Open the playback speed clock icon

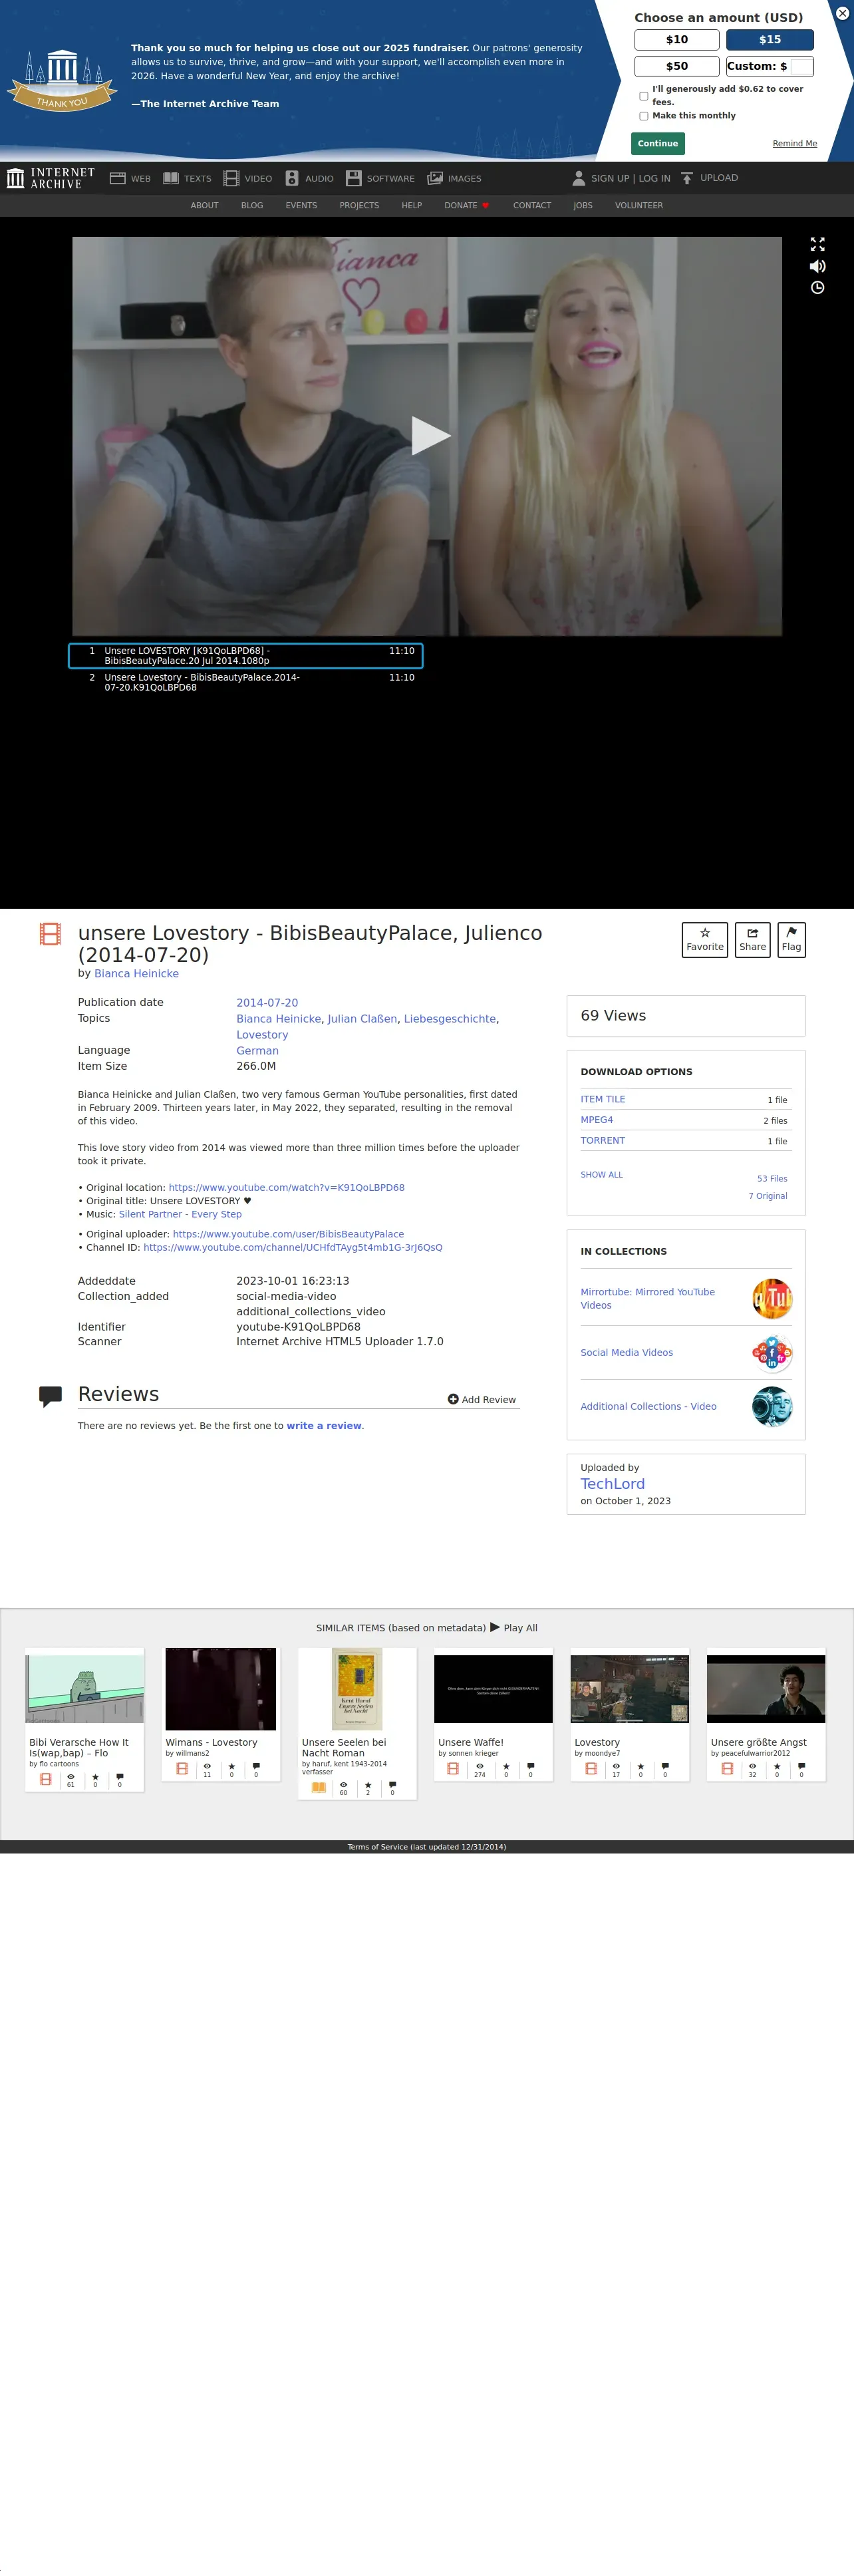817,288
